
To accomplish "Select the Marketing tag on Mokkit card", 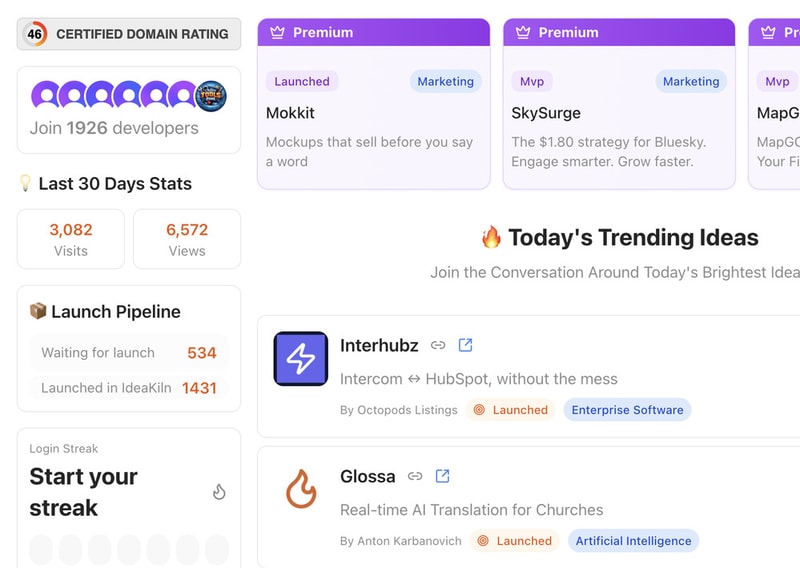I will click(x=445, y=81).
